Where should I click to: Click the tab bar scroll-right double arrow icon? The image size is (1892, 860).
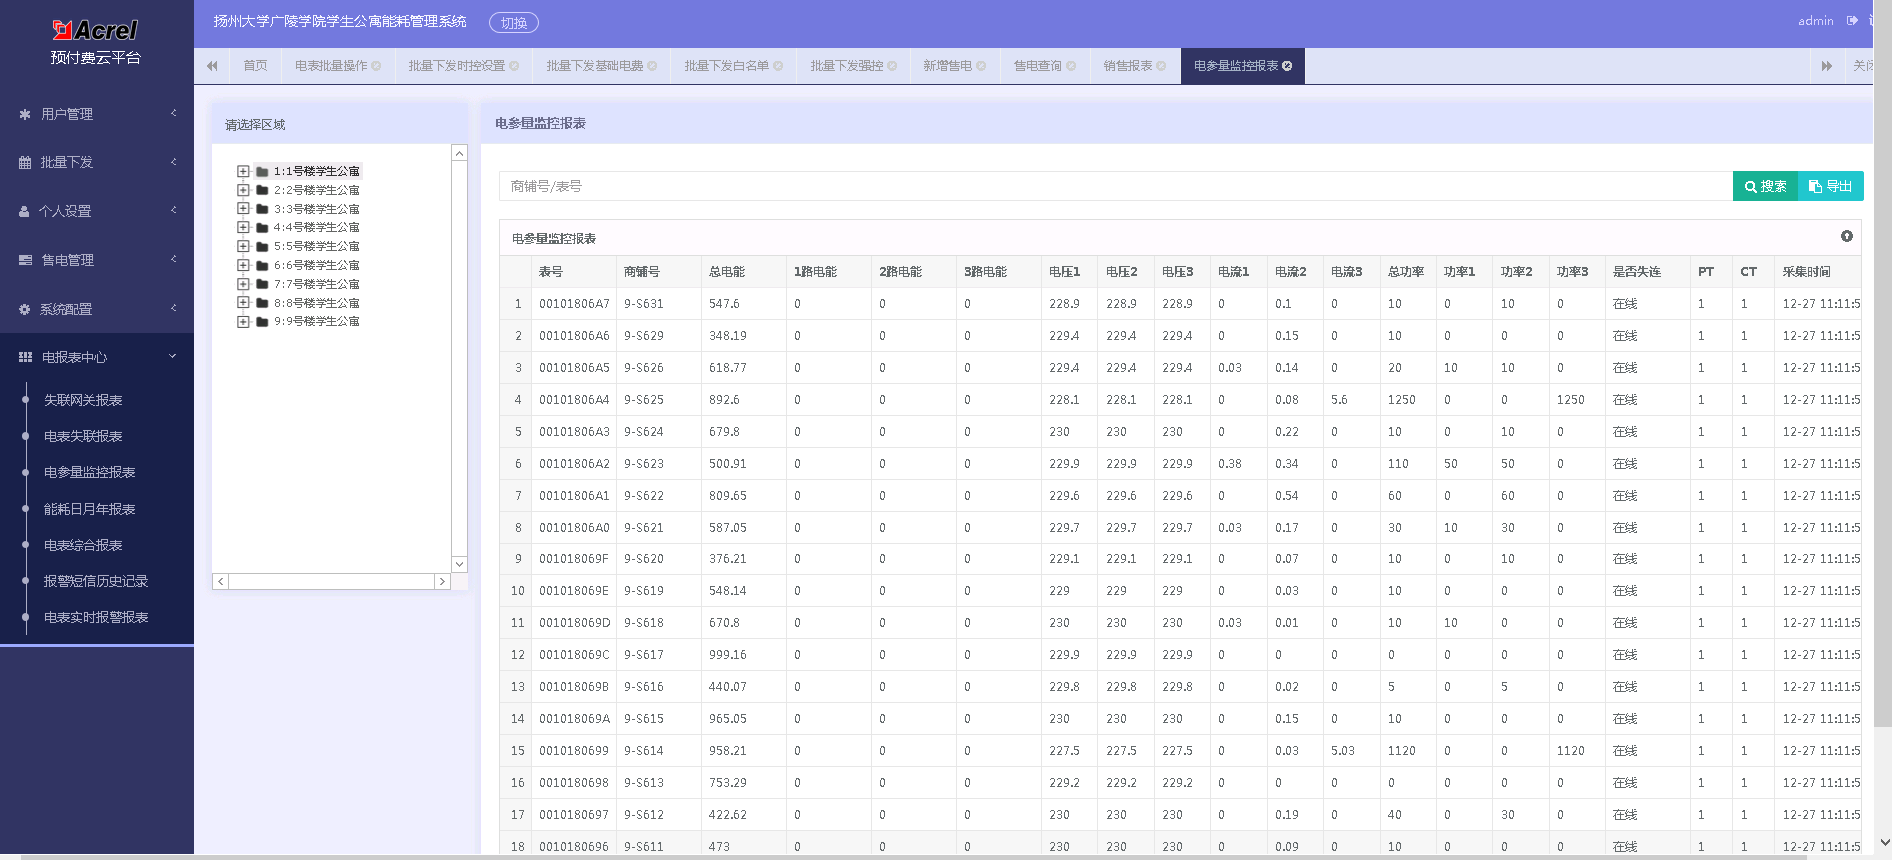(1826, 66)
